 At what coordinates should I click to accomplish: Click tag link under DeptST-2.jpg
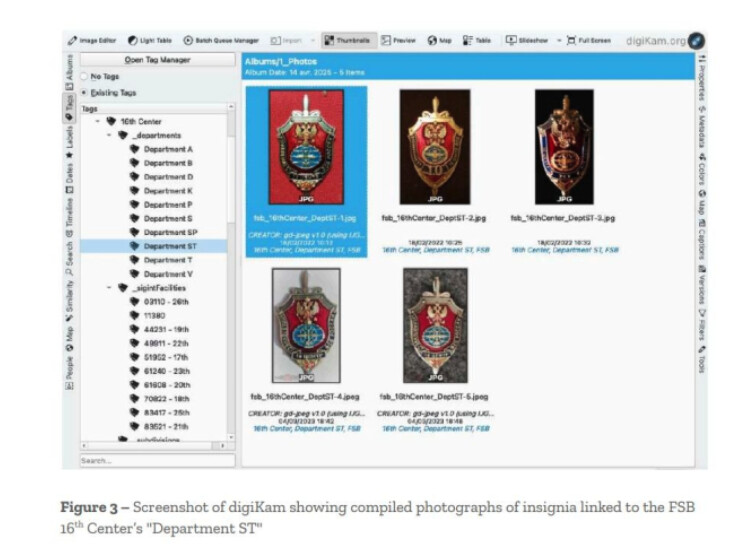(436, 250)
